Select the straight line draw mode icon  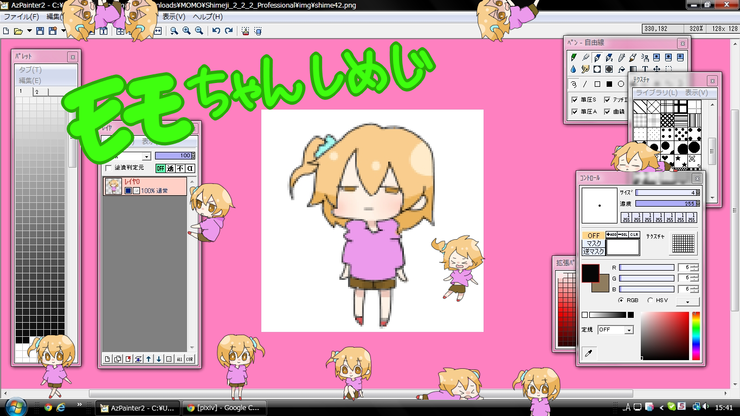click(x=585, y=84)
